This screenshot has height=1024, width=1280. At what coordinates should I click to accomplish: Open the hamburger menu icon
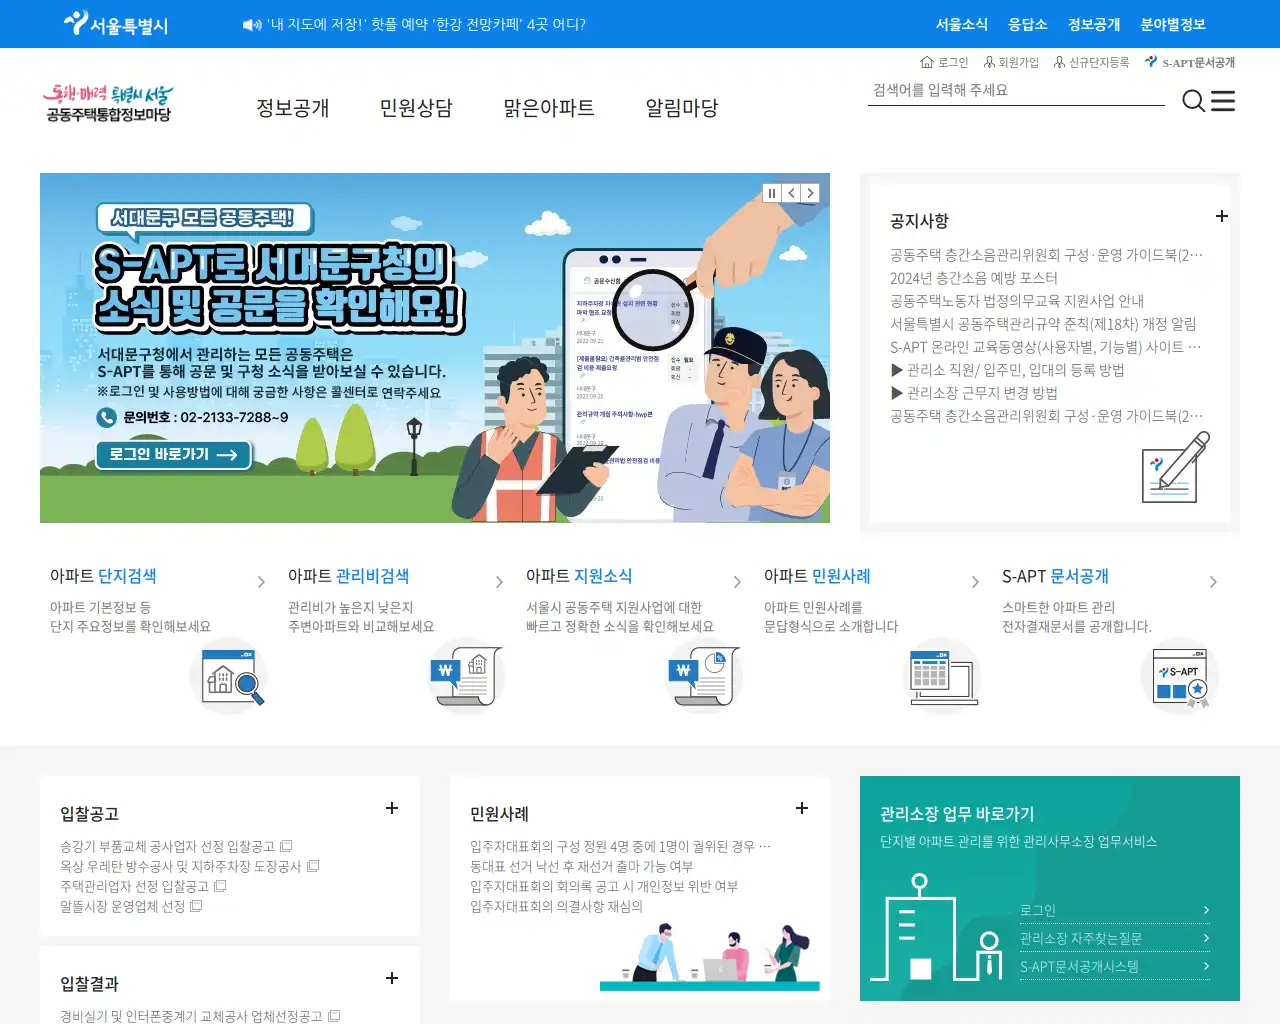(x=1222, y=101)
